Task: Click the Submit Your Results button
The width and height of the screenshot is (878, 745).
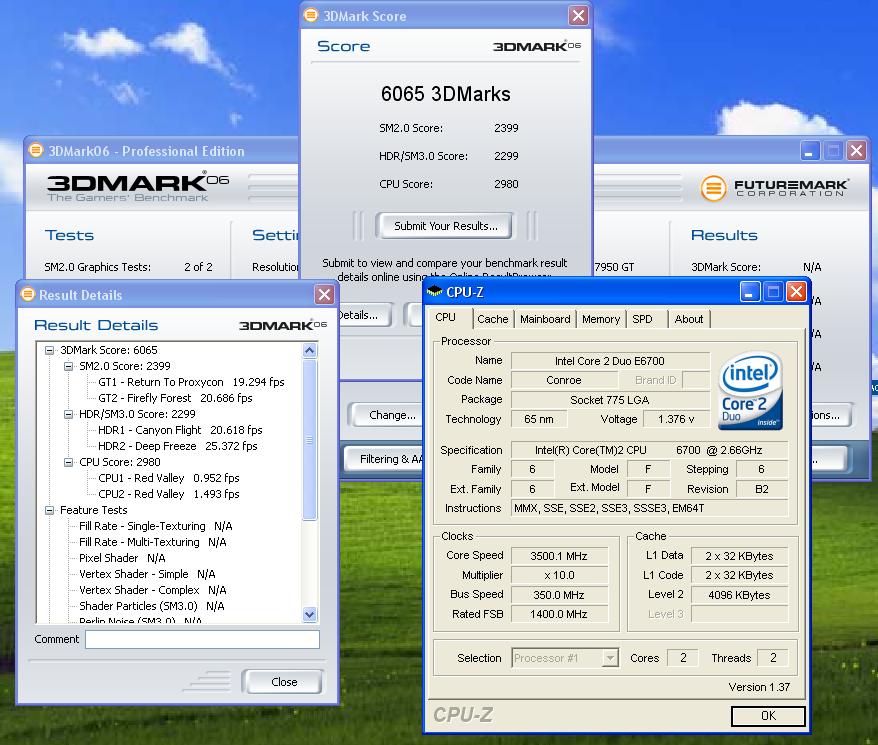Action: (446, 226)
